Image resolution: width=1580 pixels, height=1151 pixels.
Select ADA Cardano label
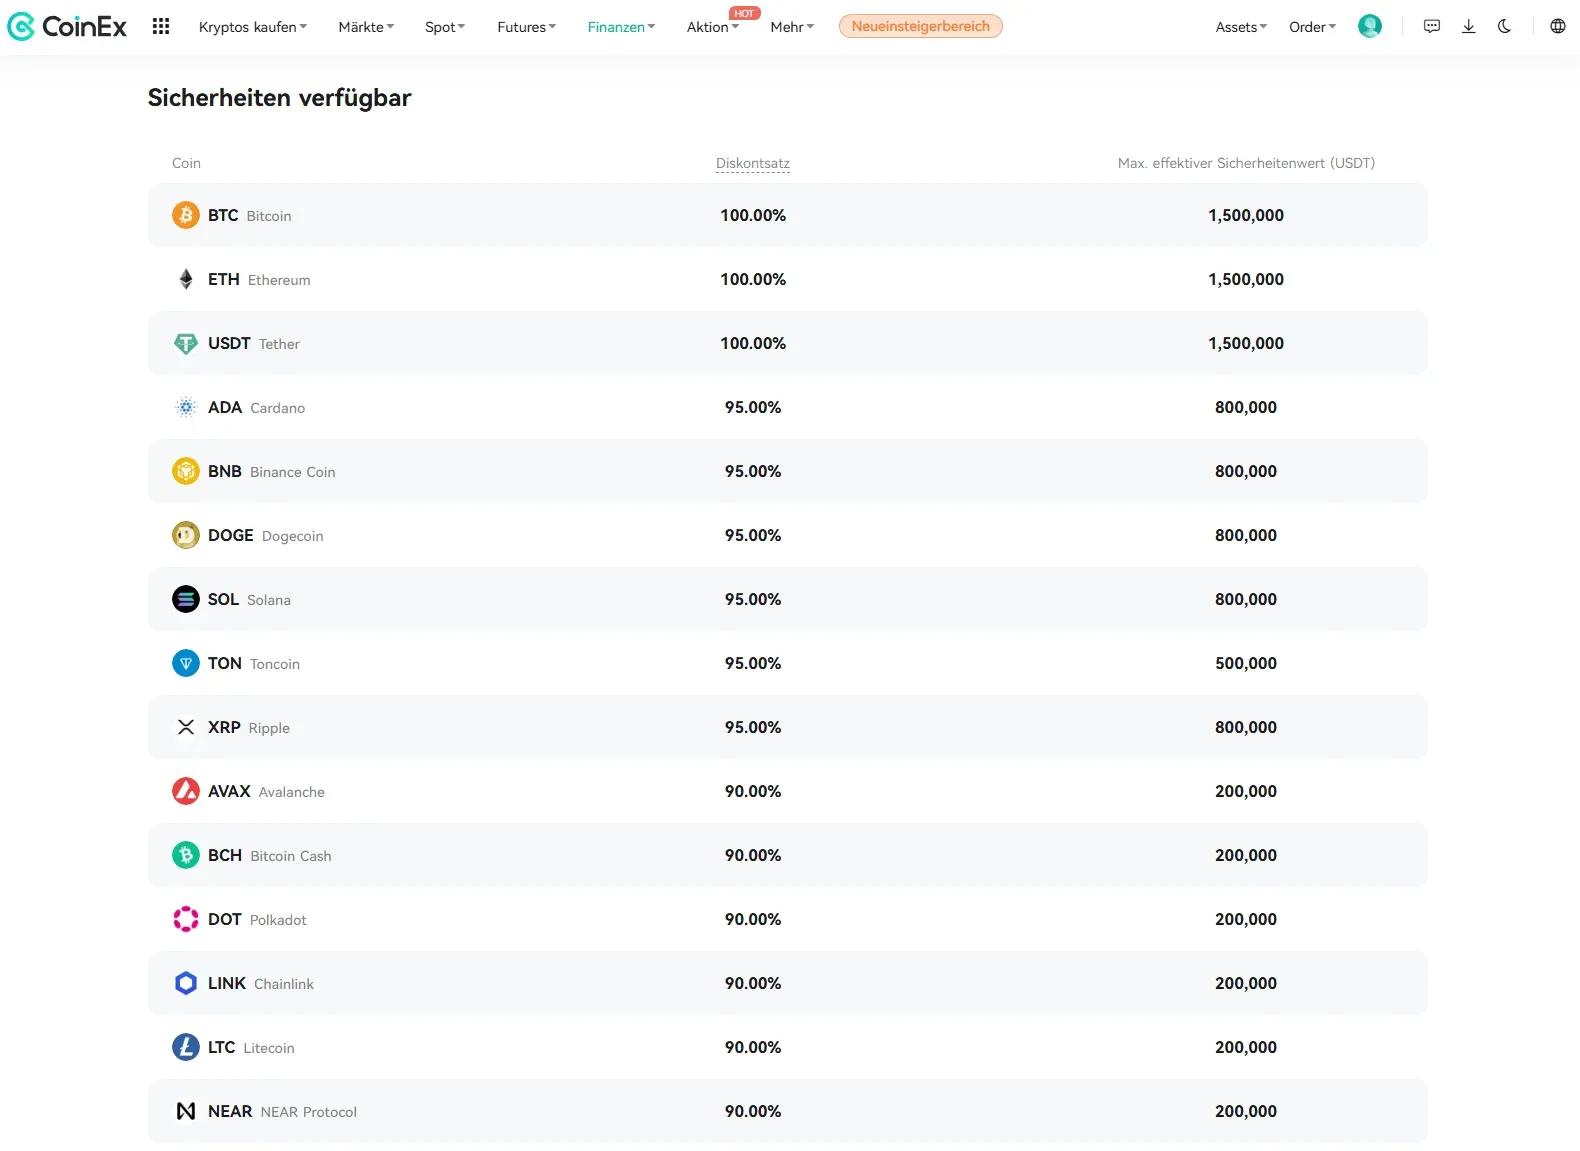pyautogui.click(x=257, y=407)
